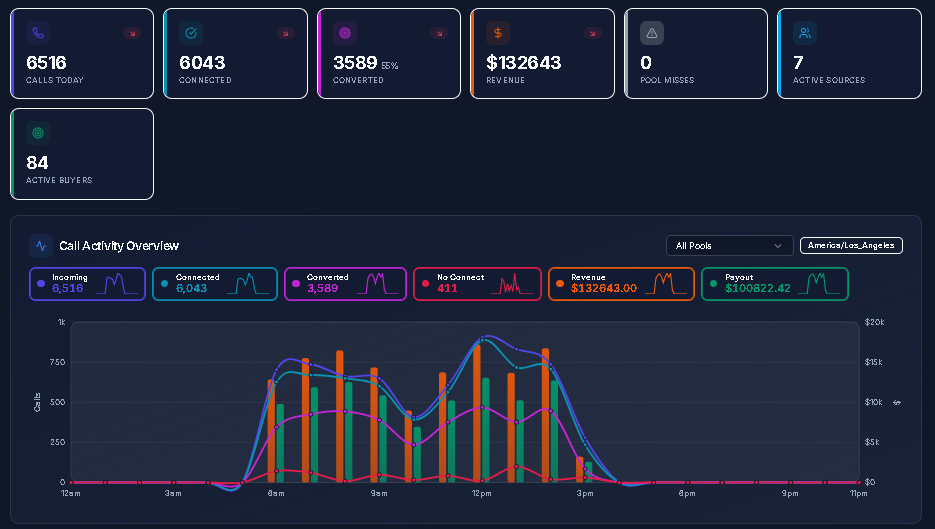The width and height of the screenshot is (935, 529).
Task: Open the 6043 Connected card
Action: (236, 54)
